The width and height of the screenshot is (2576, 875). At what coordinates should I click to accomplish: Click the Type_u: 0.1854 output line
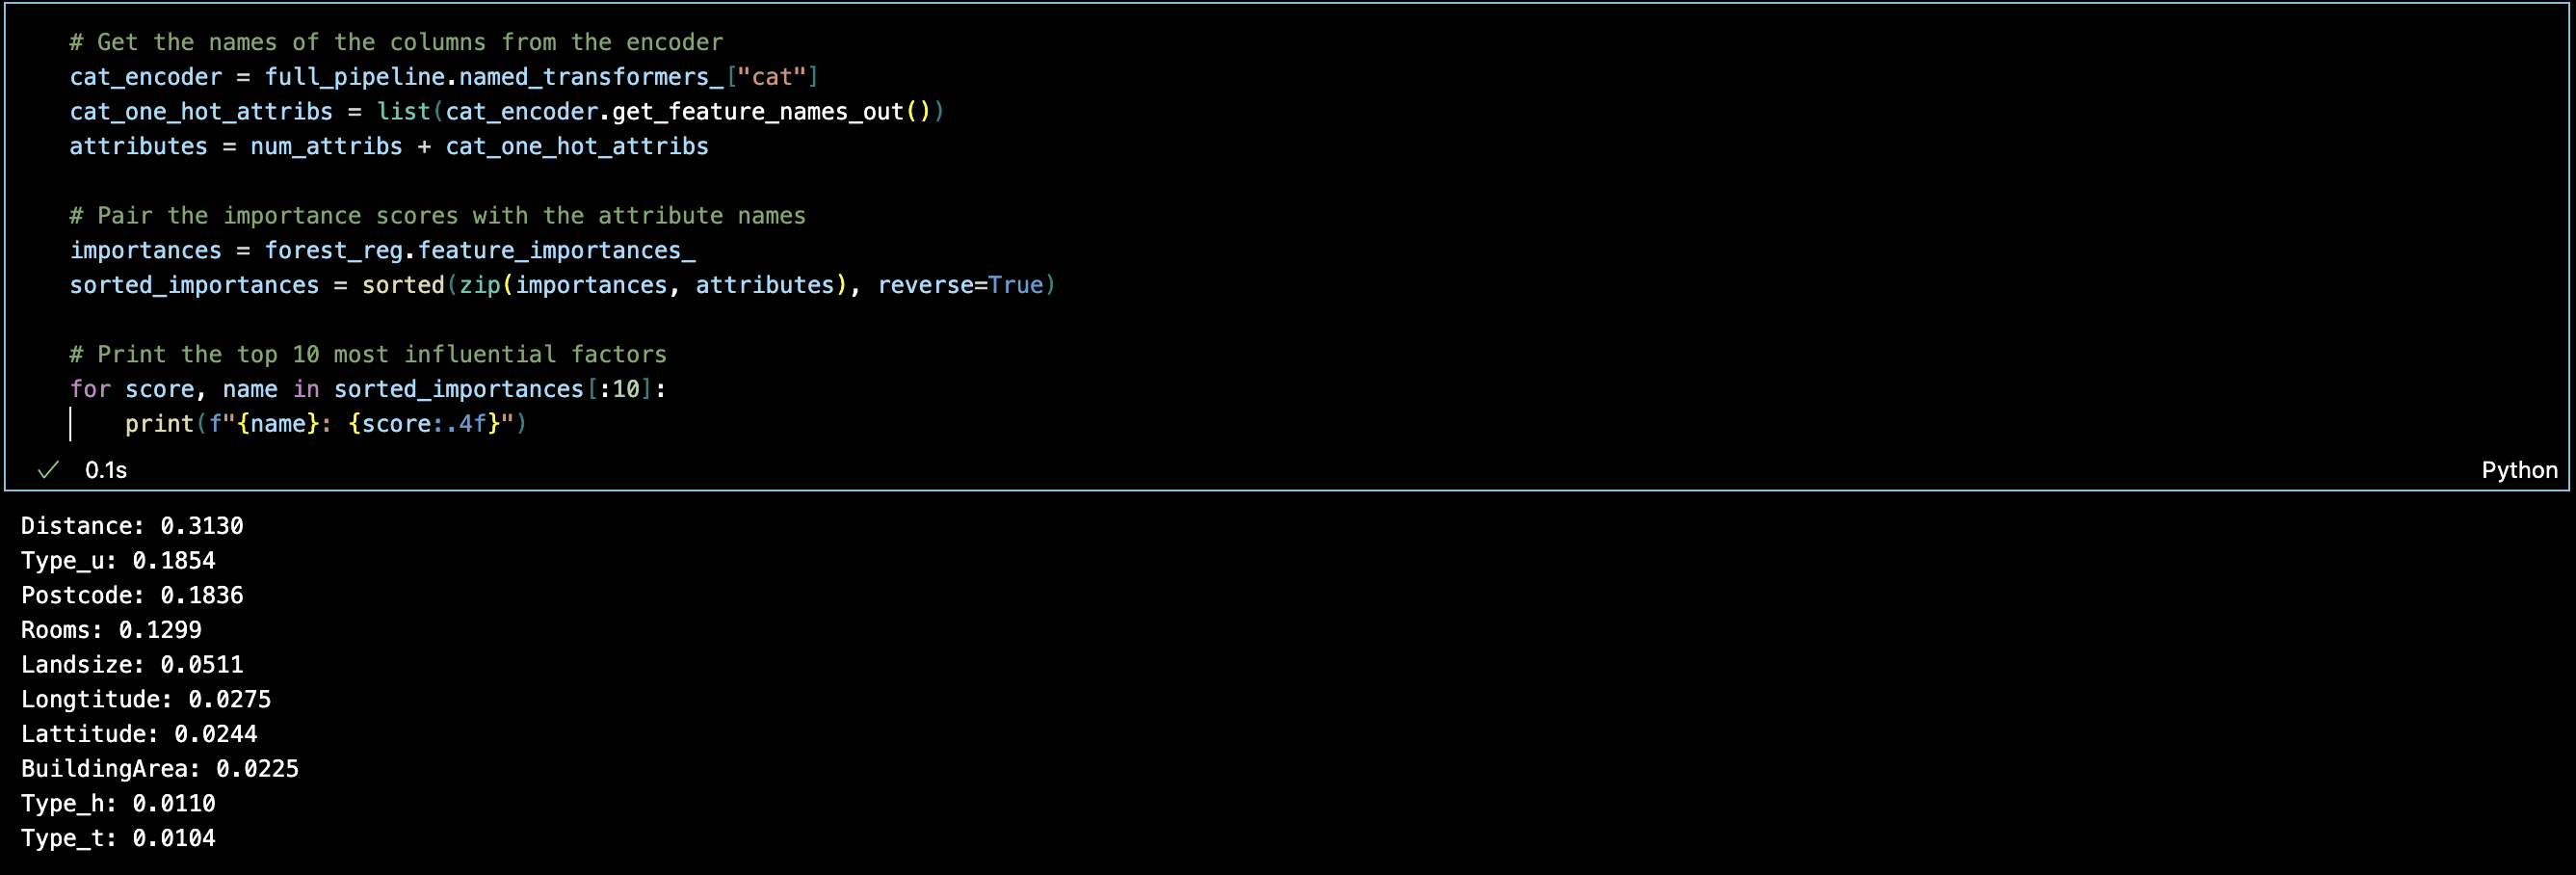[x=118, y=561]
